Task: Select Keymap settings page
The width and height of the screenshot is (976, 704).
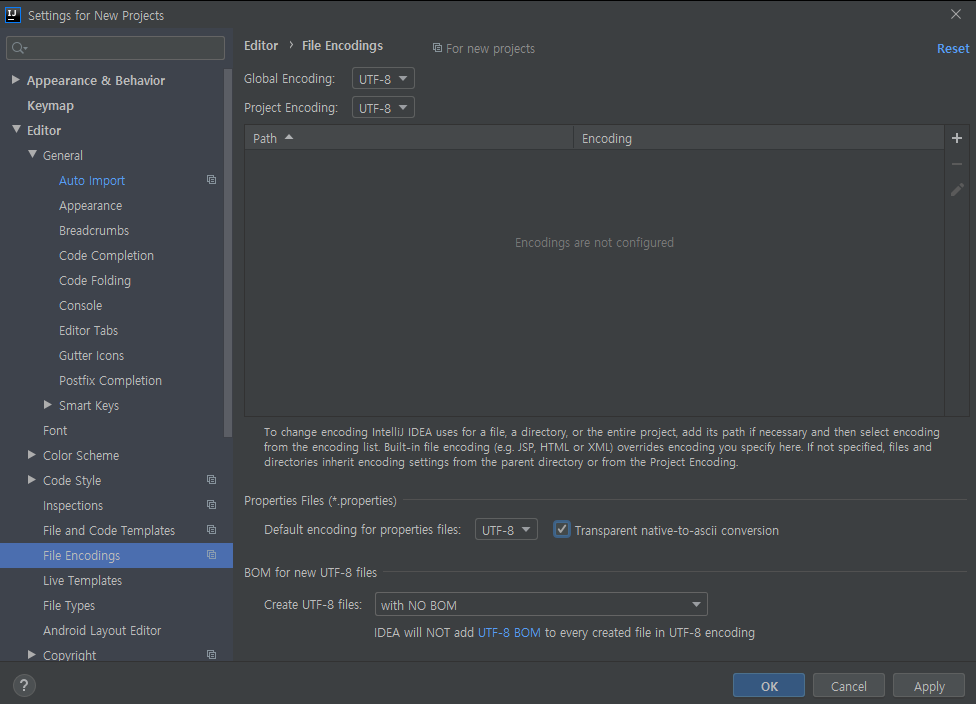Action: [50, 106]
